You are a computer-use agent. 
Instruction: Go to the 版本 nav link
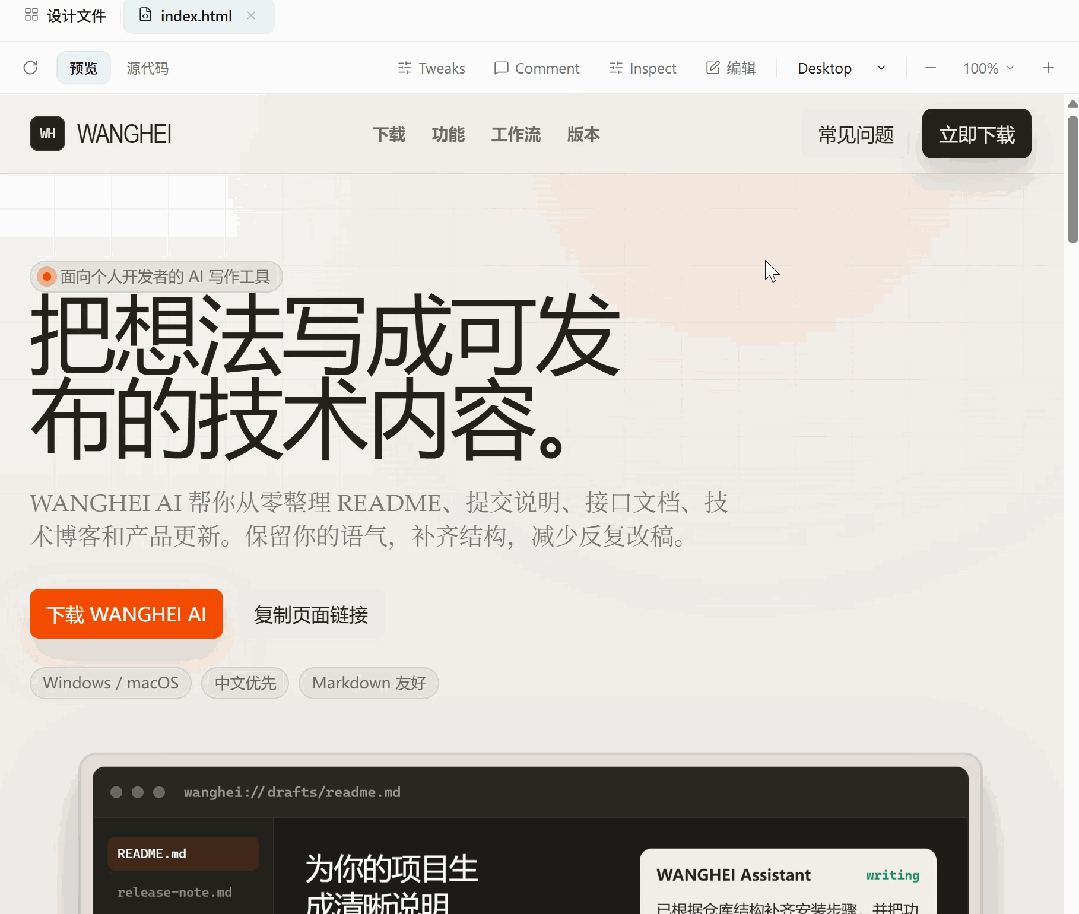[583, 134]
